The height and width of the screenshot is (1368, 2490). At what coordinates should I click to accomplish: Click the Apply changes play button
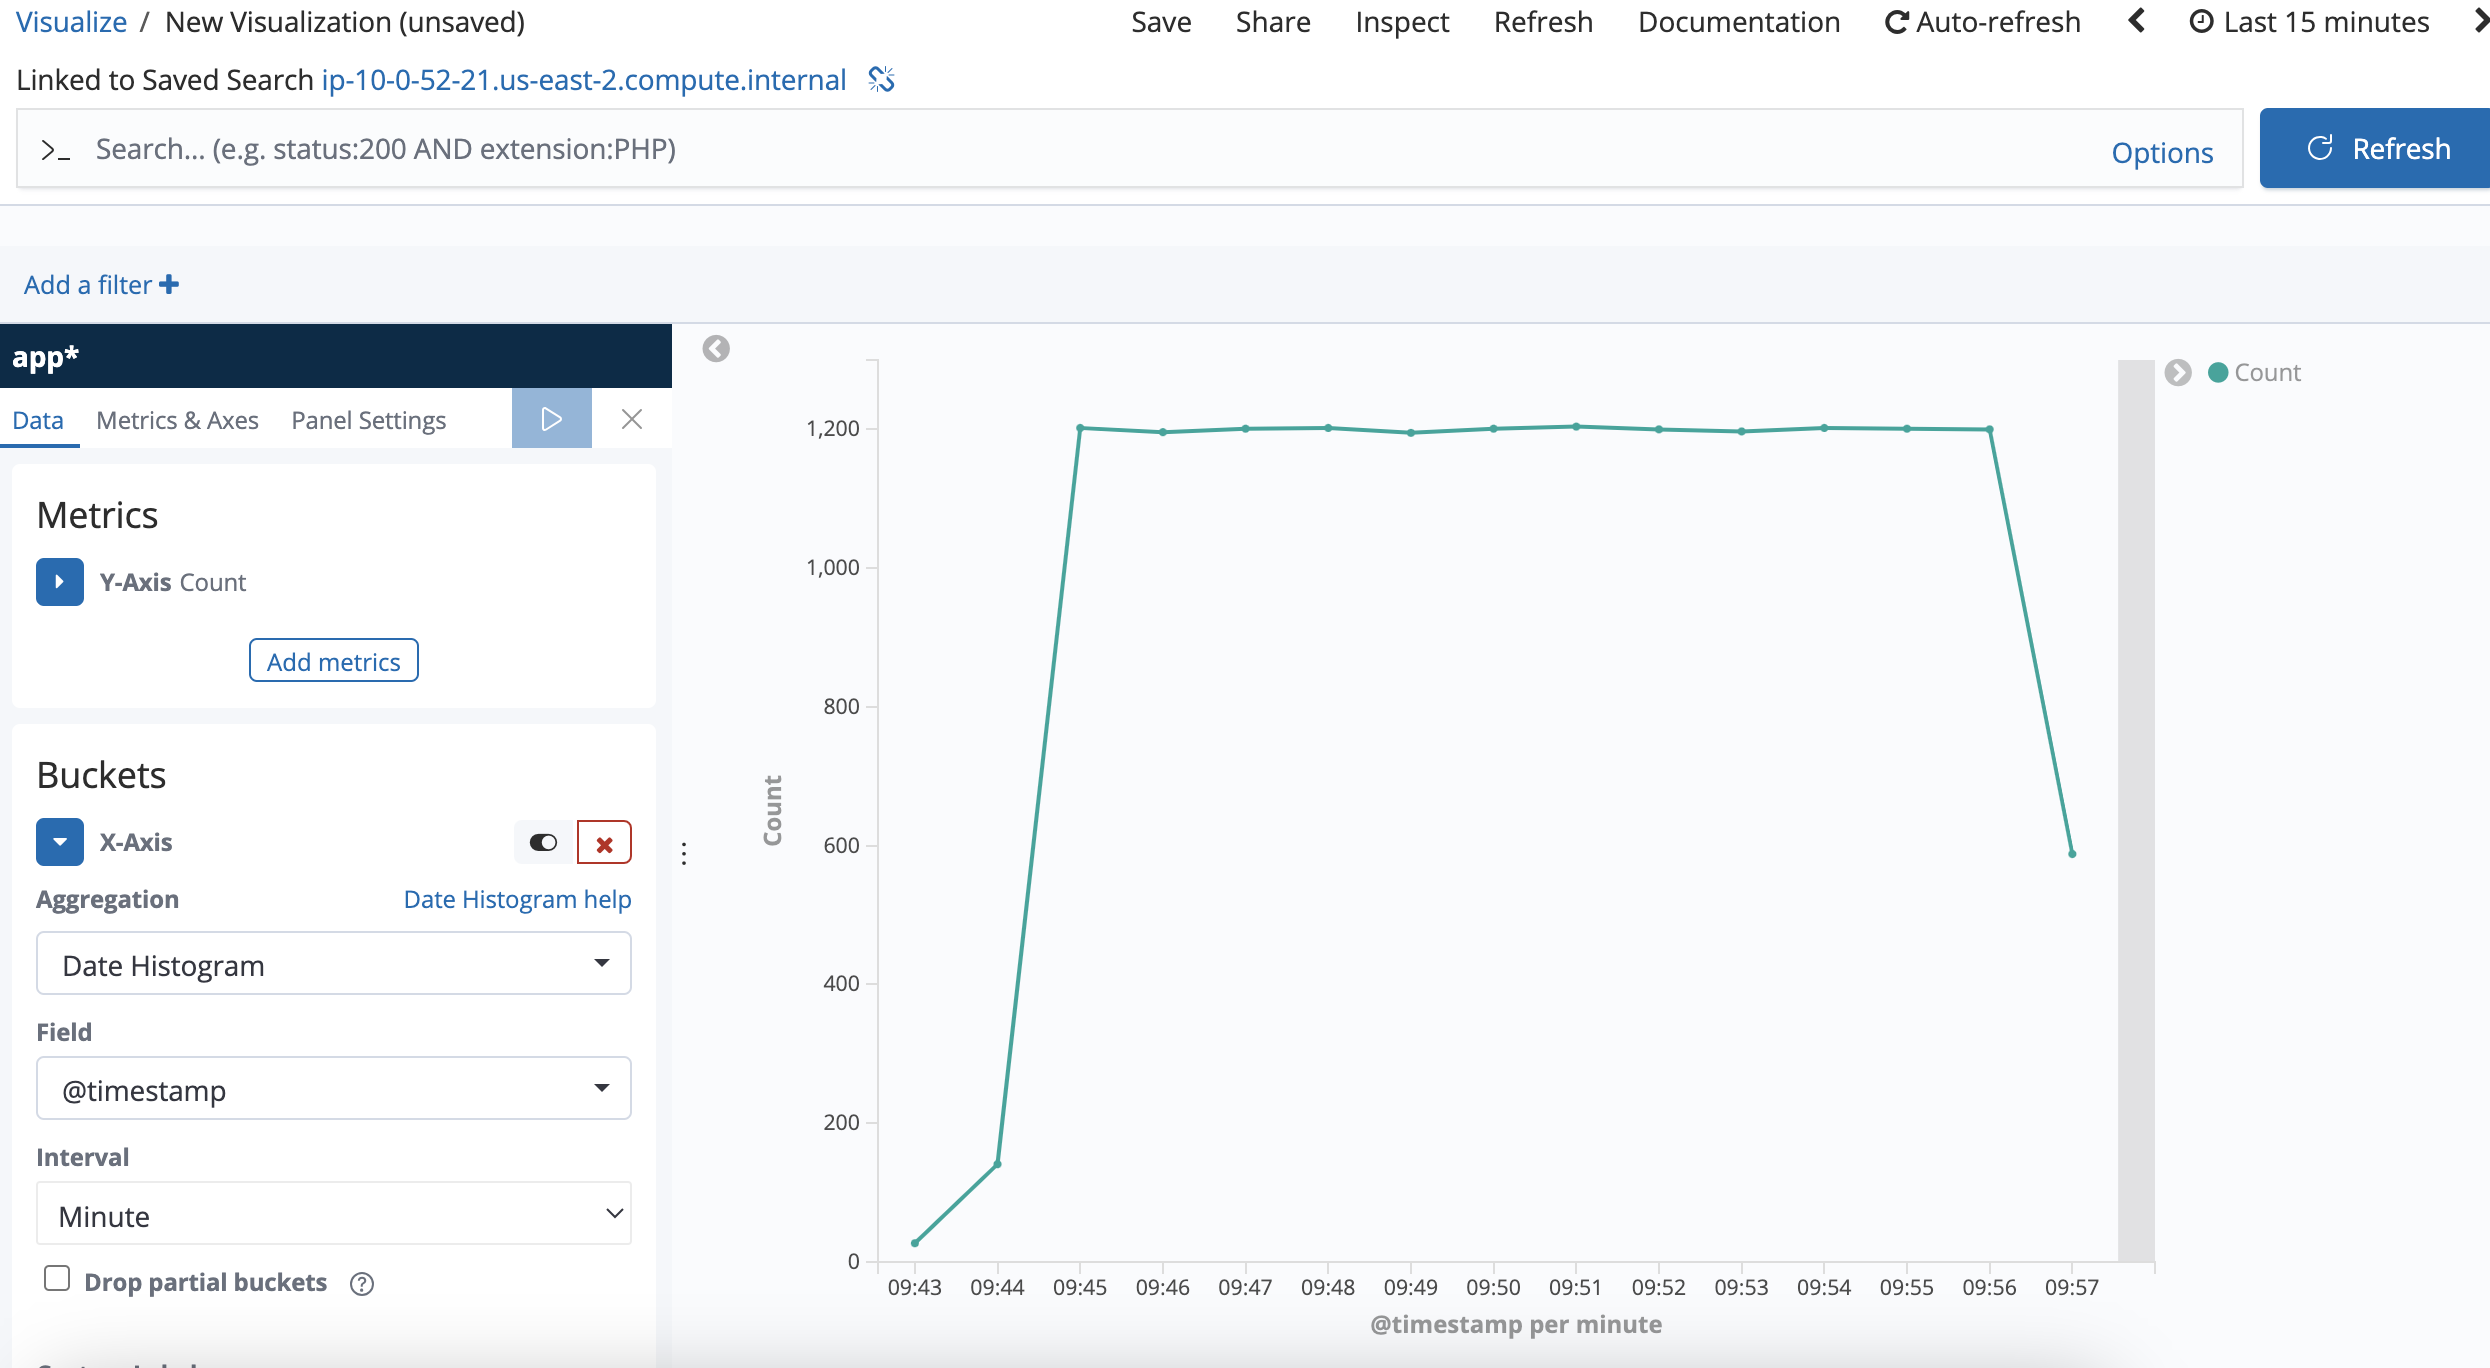pyautogui.click(x=551, y=419)
